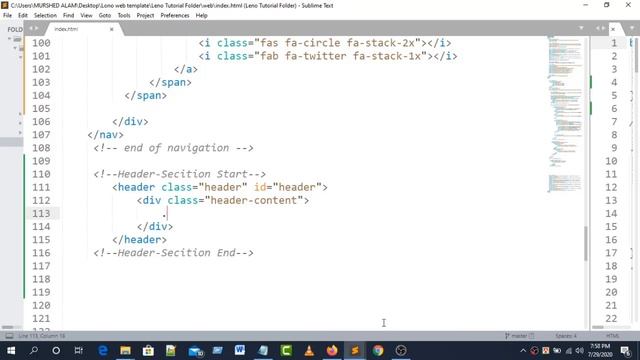The image size is (640, 360).
Task: Click the minimap code preview
Action: [565, 114]
